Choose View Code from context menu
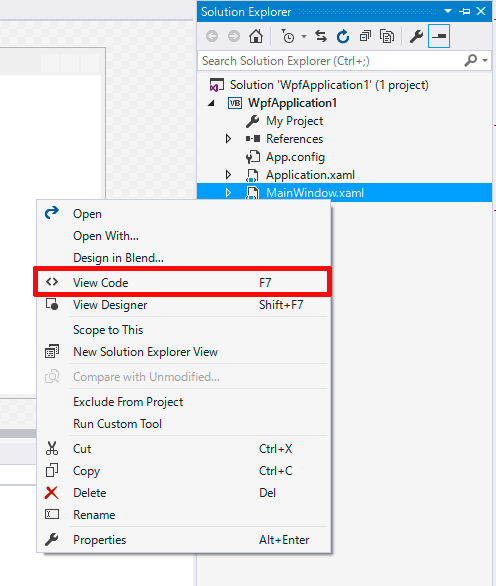496x586 pixels. pyautogui.click(x=183, y=283)
